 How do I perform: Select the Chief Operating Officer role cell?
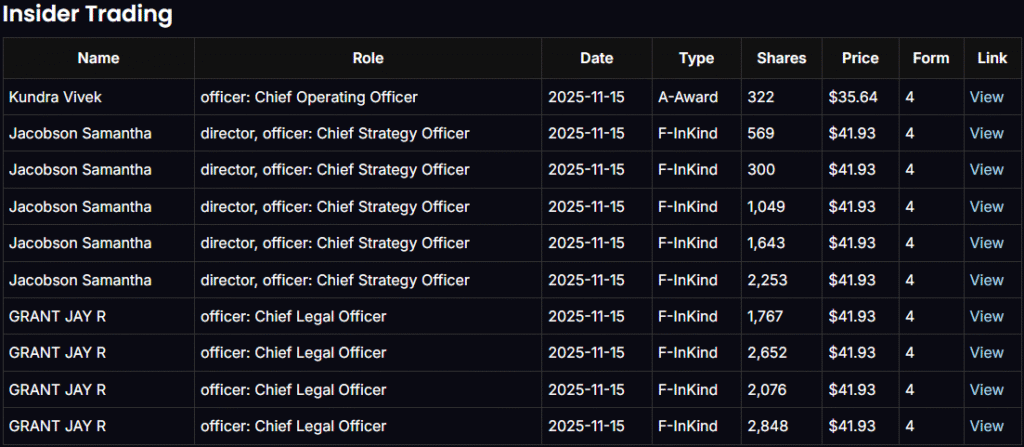309,97
